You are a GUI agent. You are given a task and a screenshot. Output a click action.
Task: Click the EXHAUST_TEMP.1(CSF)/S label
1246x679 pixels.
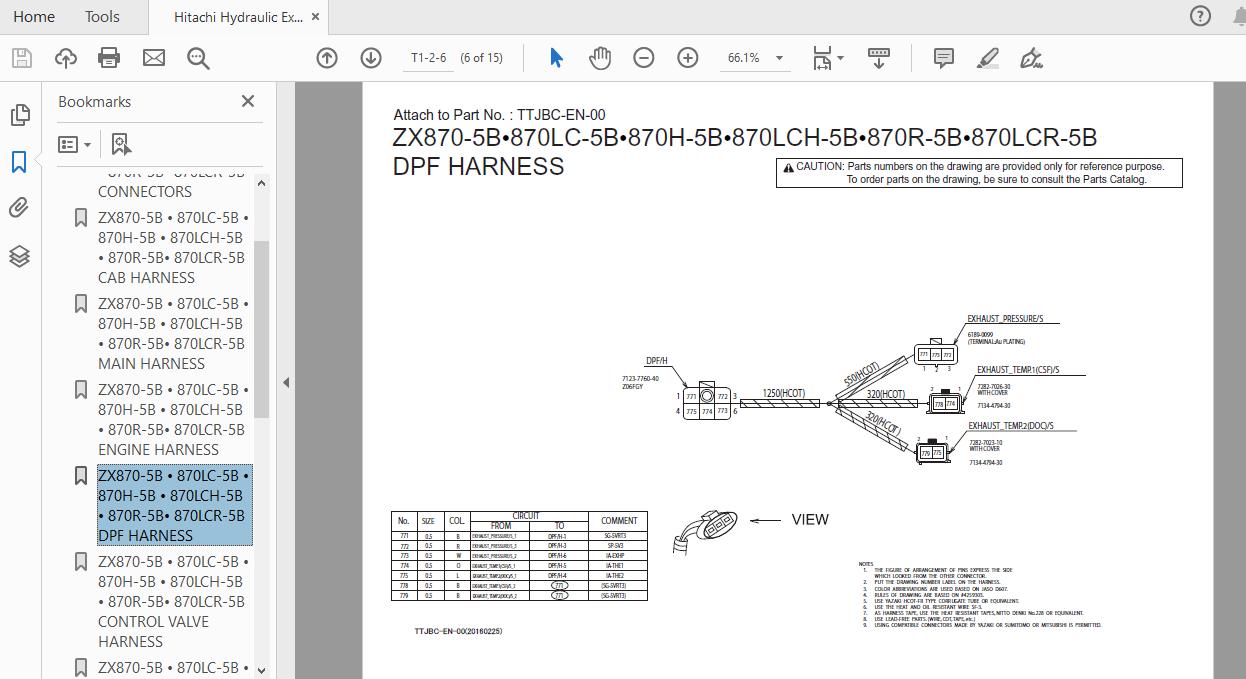click(x=1018, y=370)
